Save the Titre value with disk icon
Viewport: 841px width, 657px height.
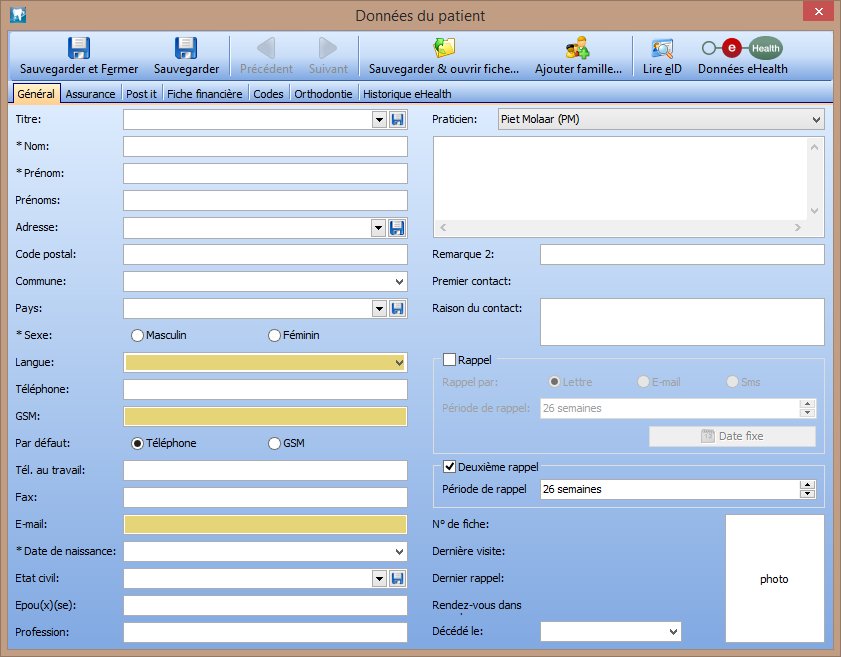click(x=397, y=120)
